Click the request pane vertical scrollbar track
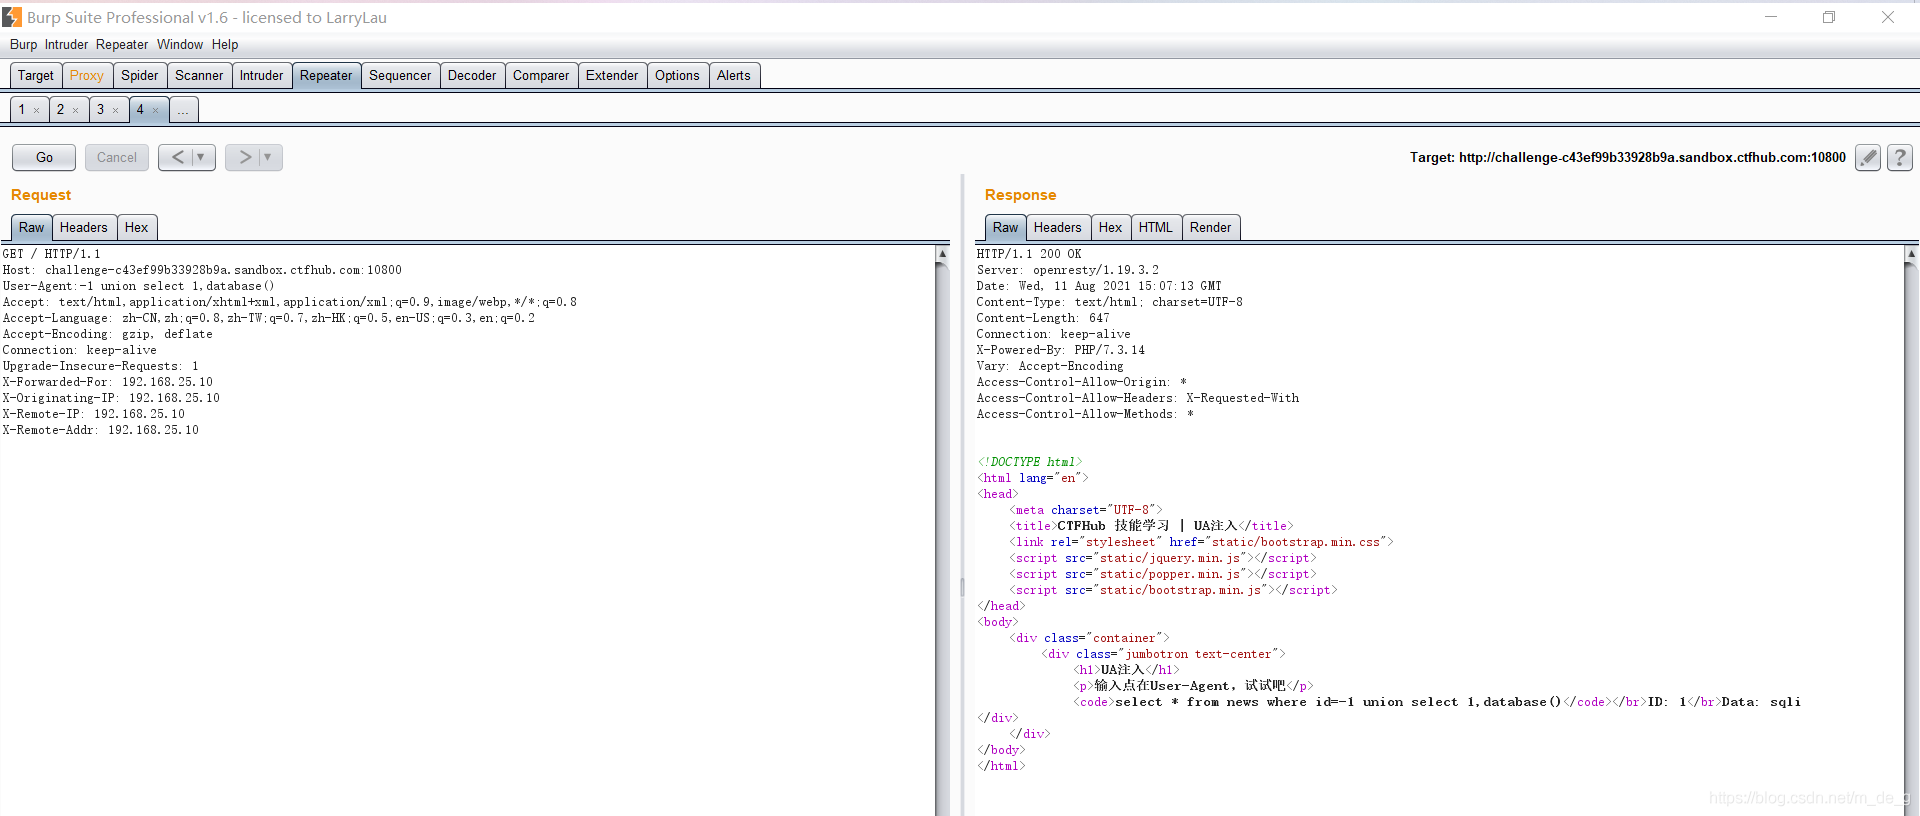 point(942,540)
